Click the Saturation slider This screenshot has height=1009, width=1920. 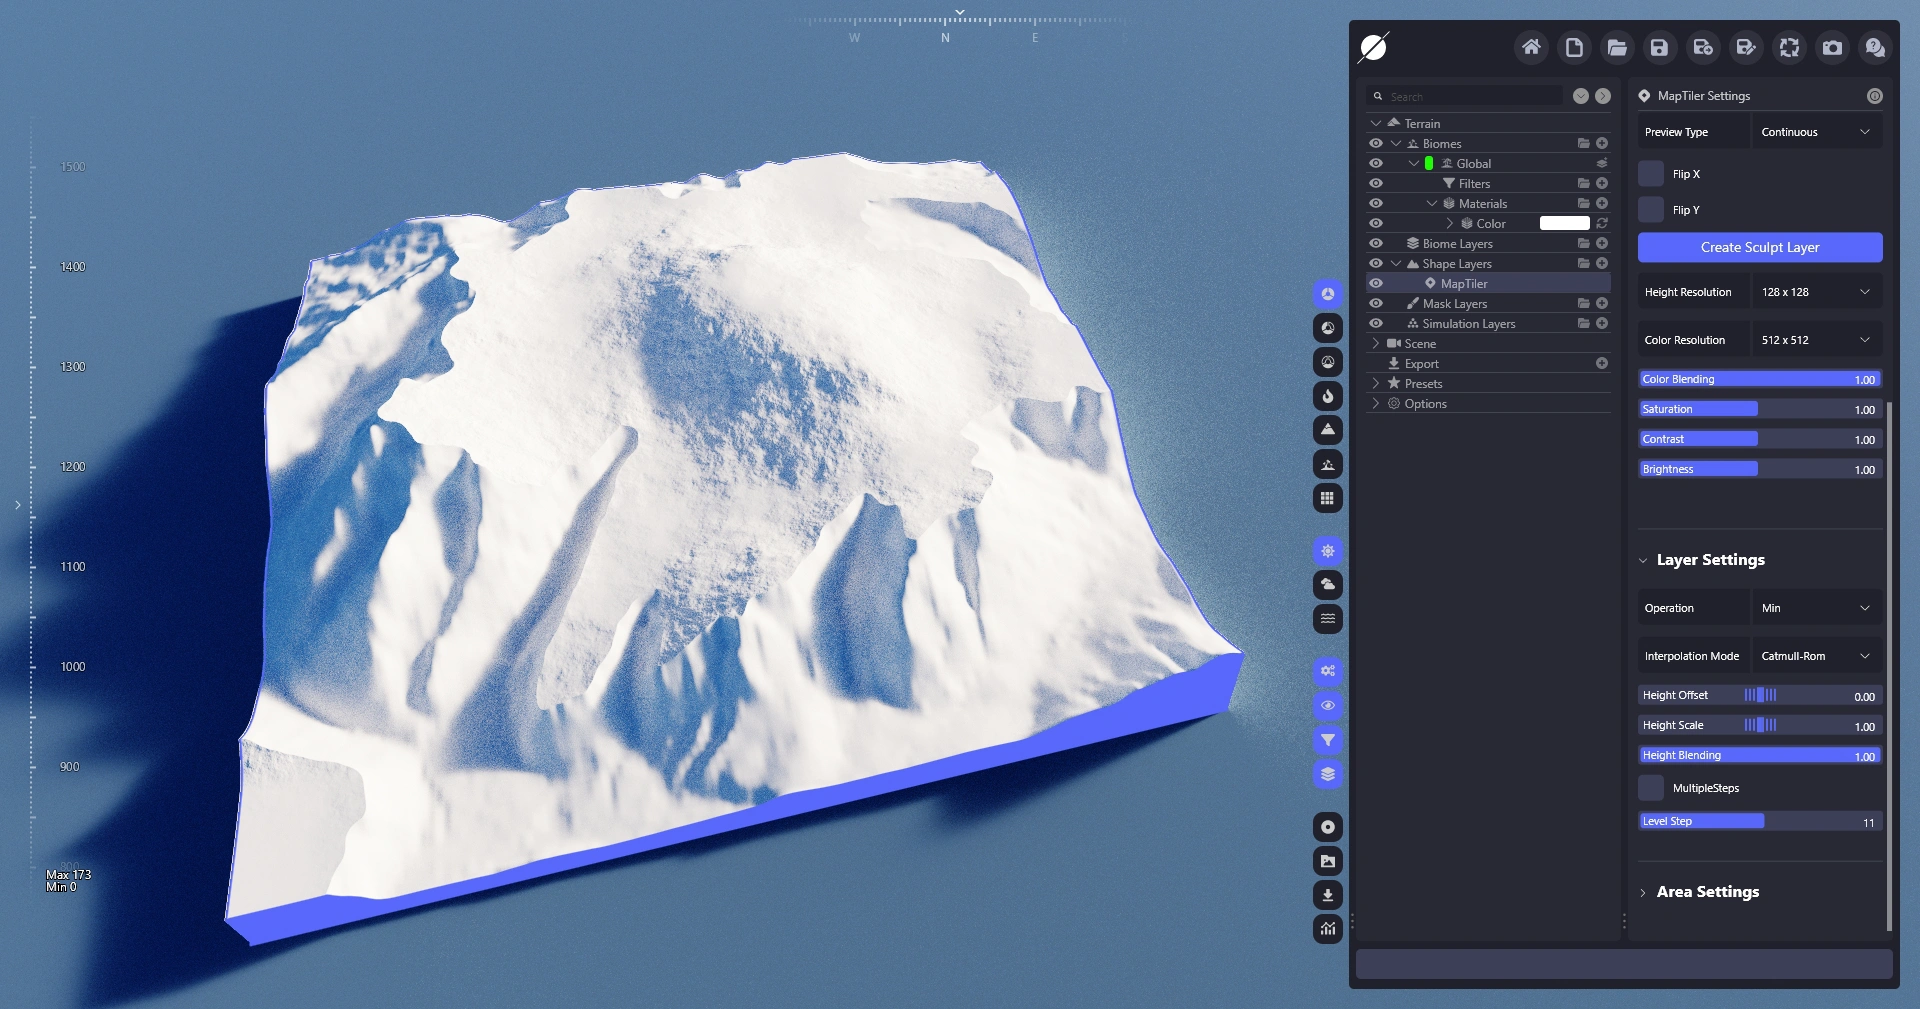1759,409
